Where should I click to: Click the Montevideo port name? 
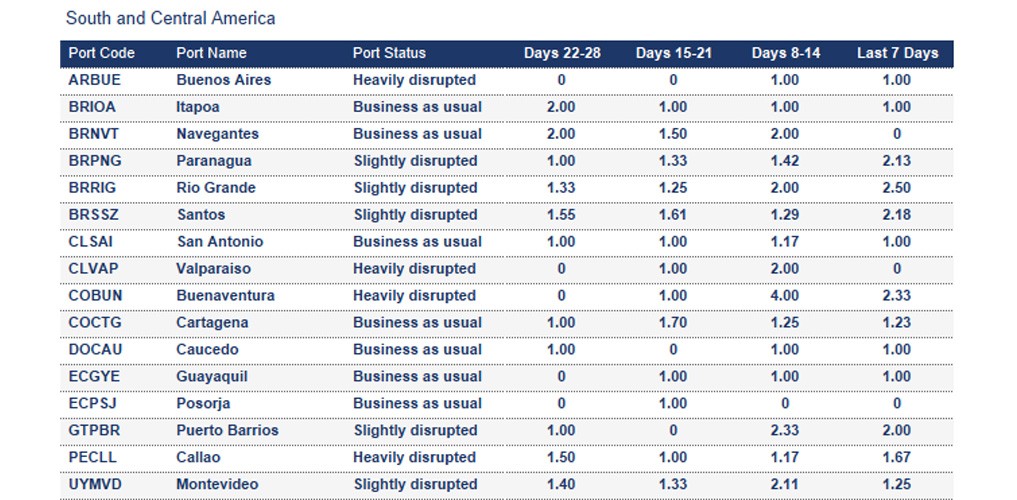pos(217,485)
